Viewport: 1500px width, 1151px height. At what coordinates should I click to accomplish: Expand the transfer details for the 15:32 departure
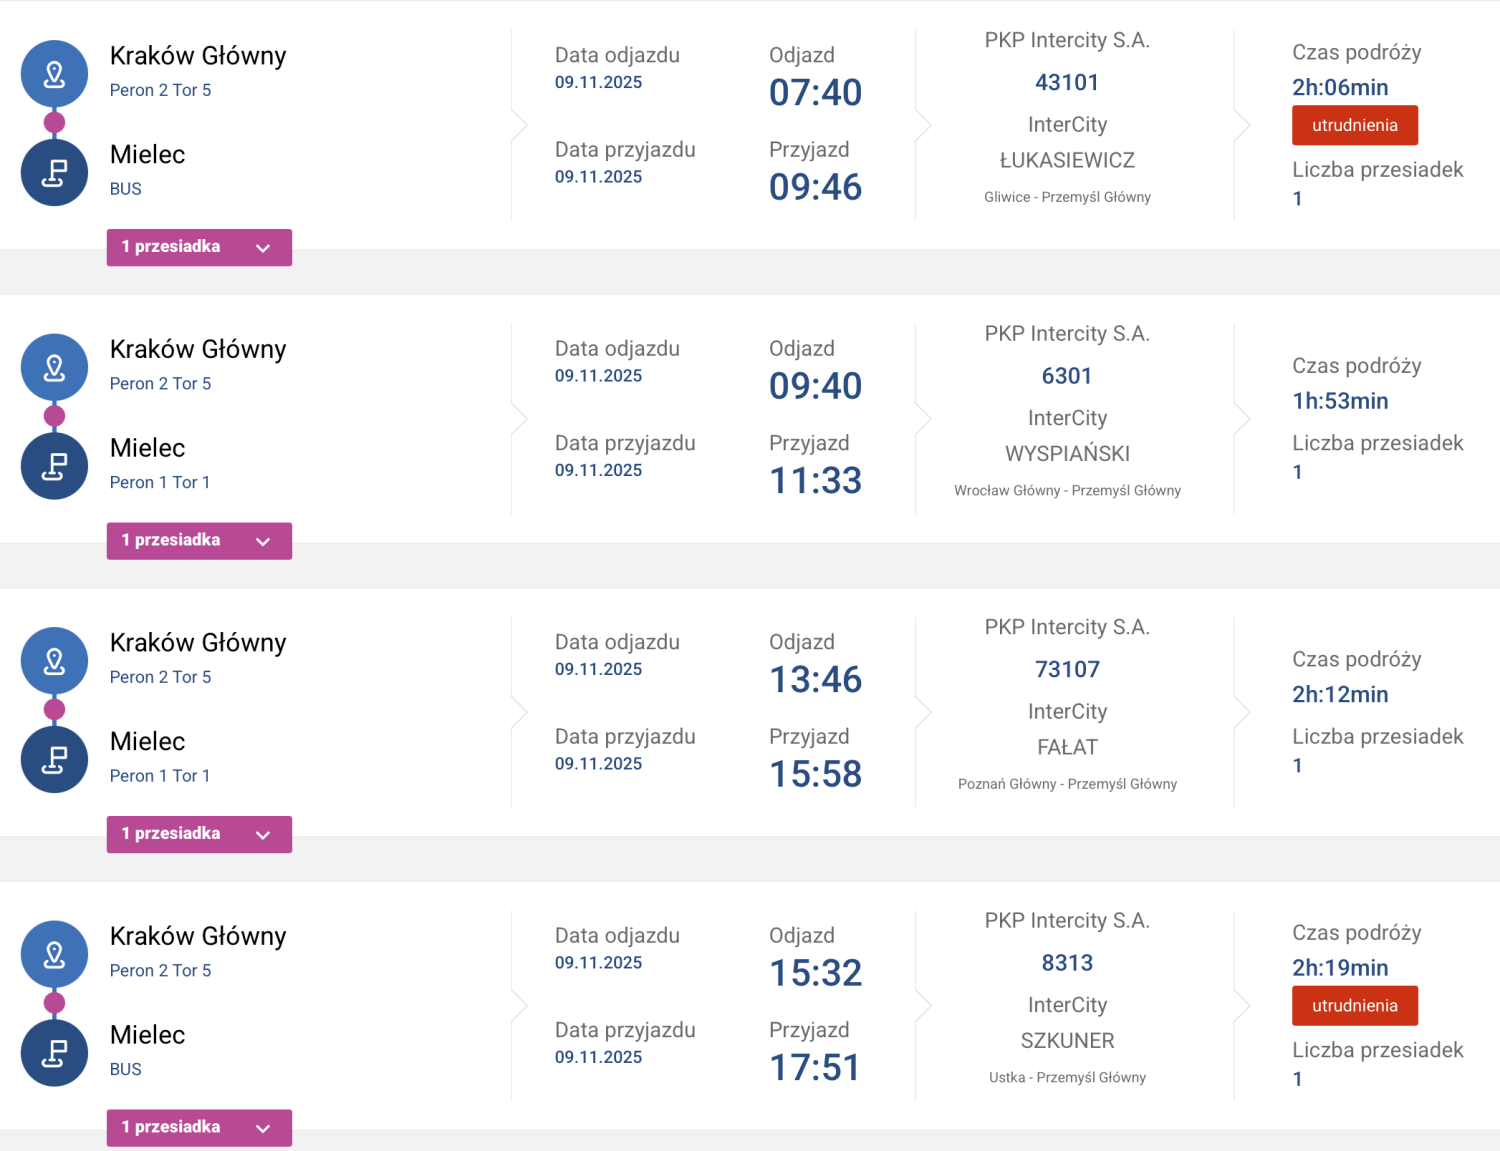coord(199,1127)
